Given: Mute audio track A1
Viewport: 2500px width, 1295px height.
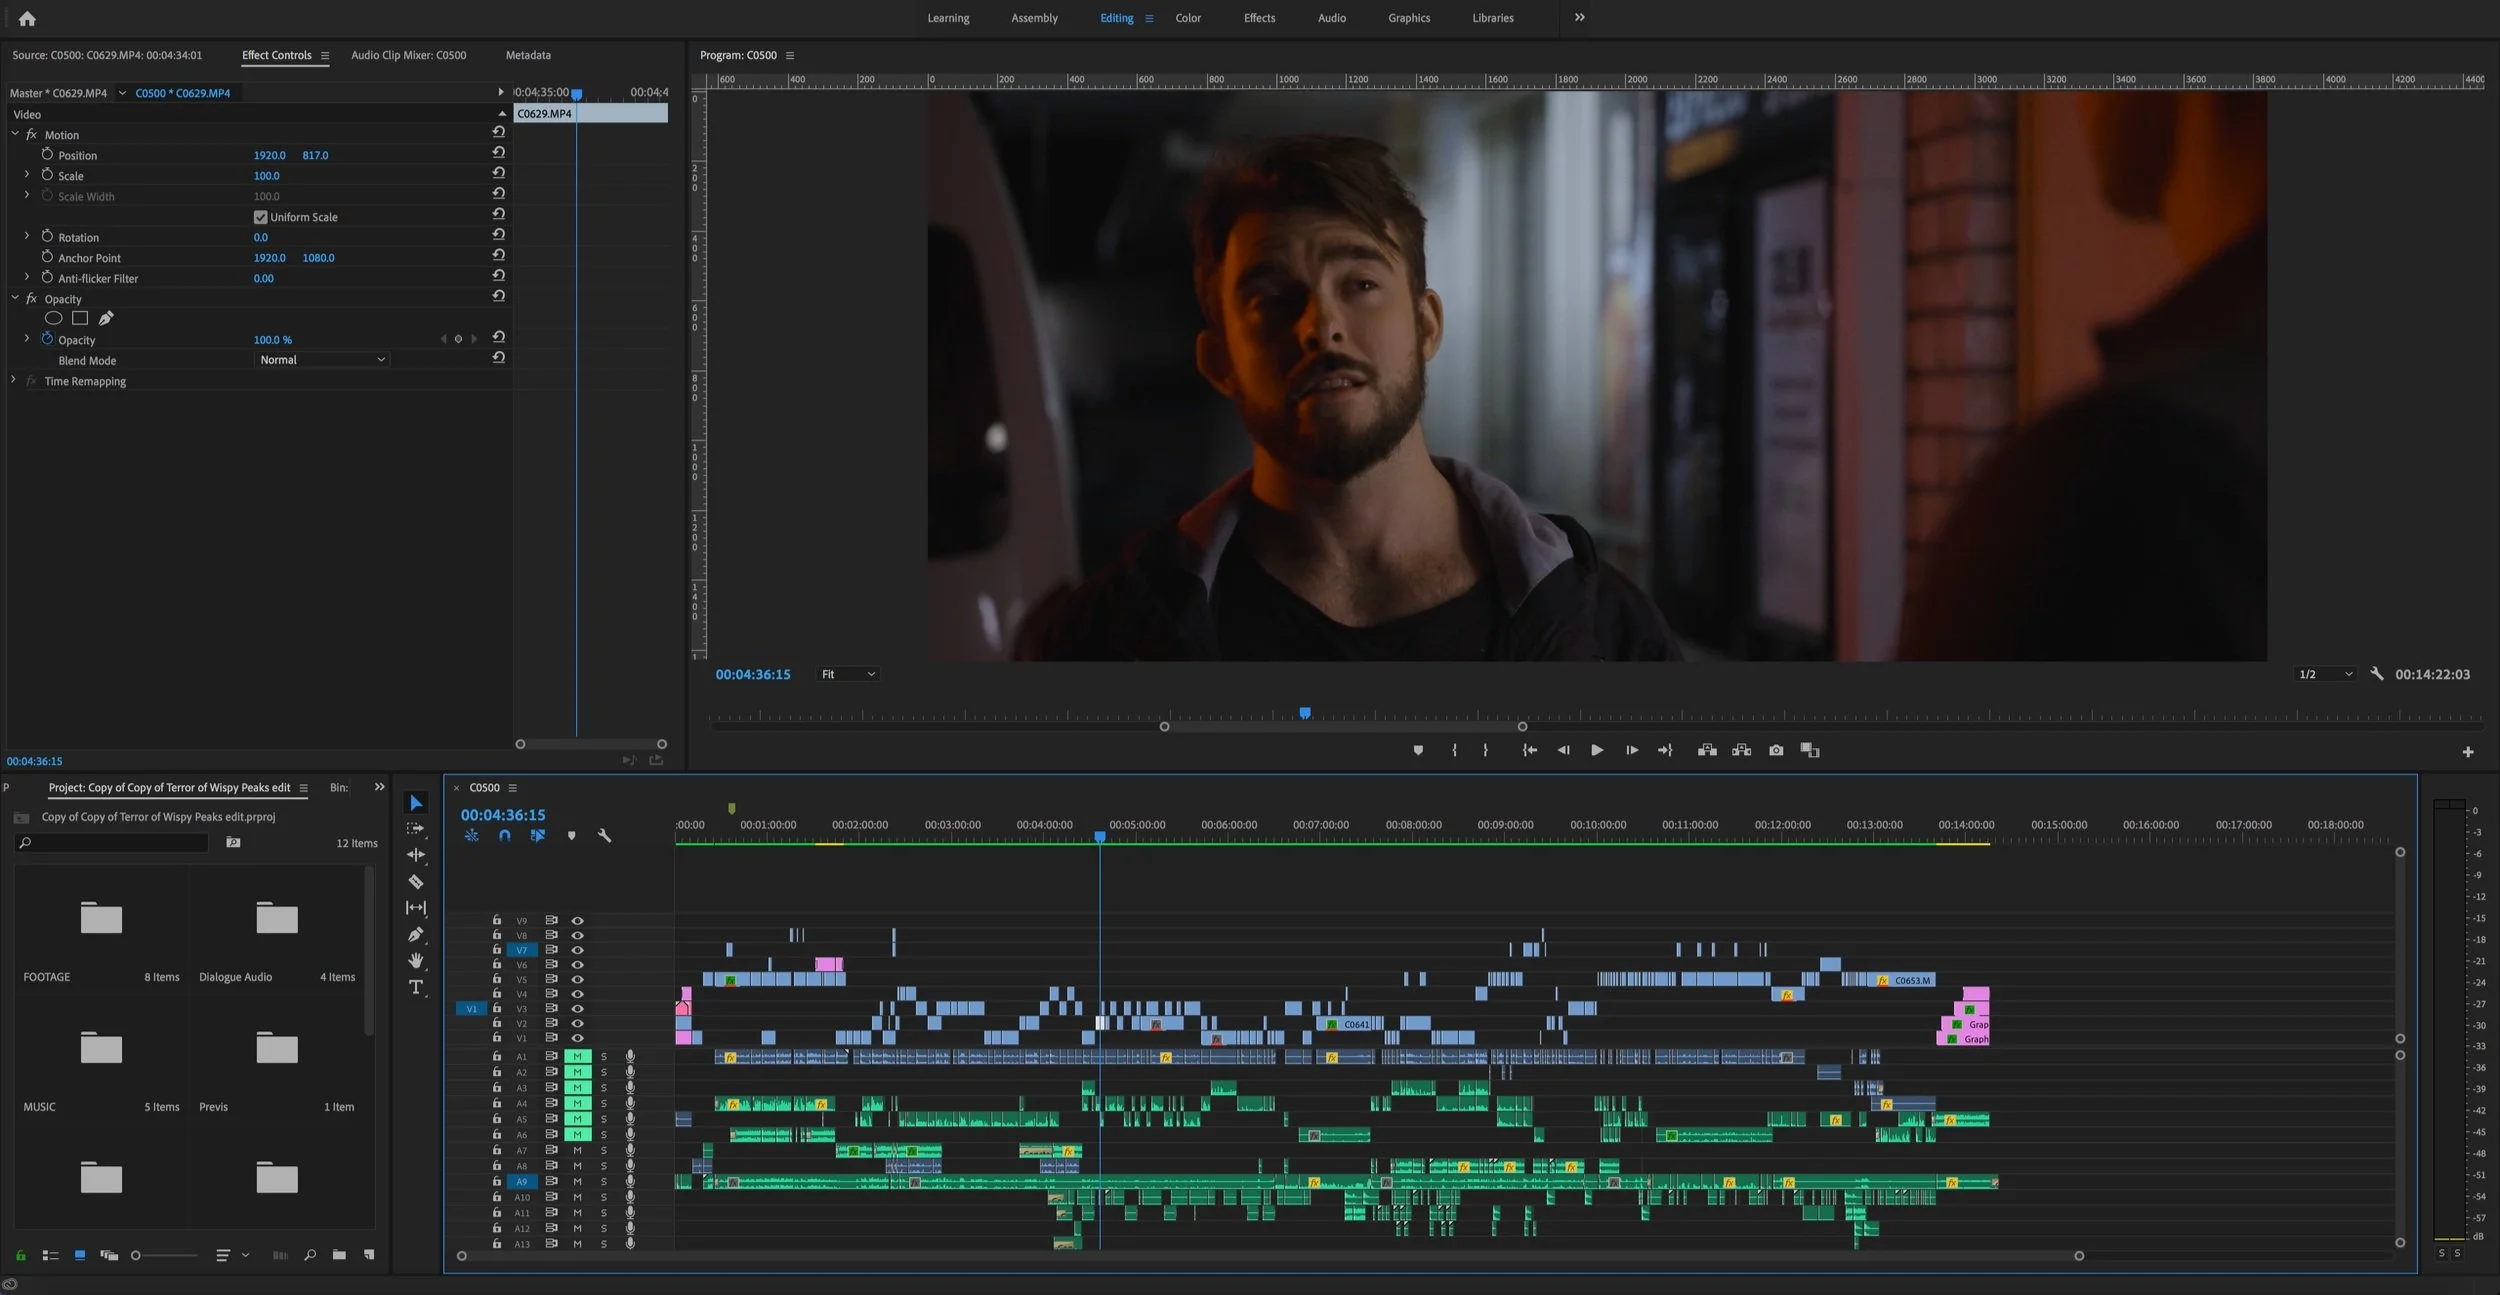Looking at the screenshot, I should point(577,1056).
